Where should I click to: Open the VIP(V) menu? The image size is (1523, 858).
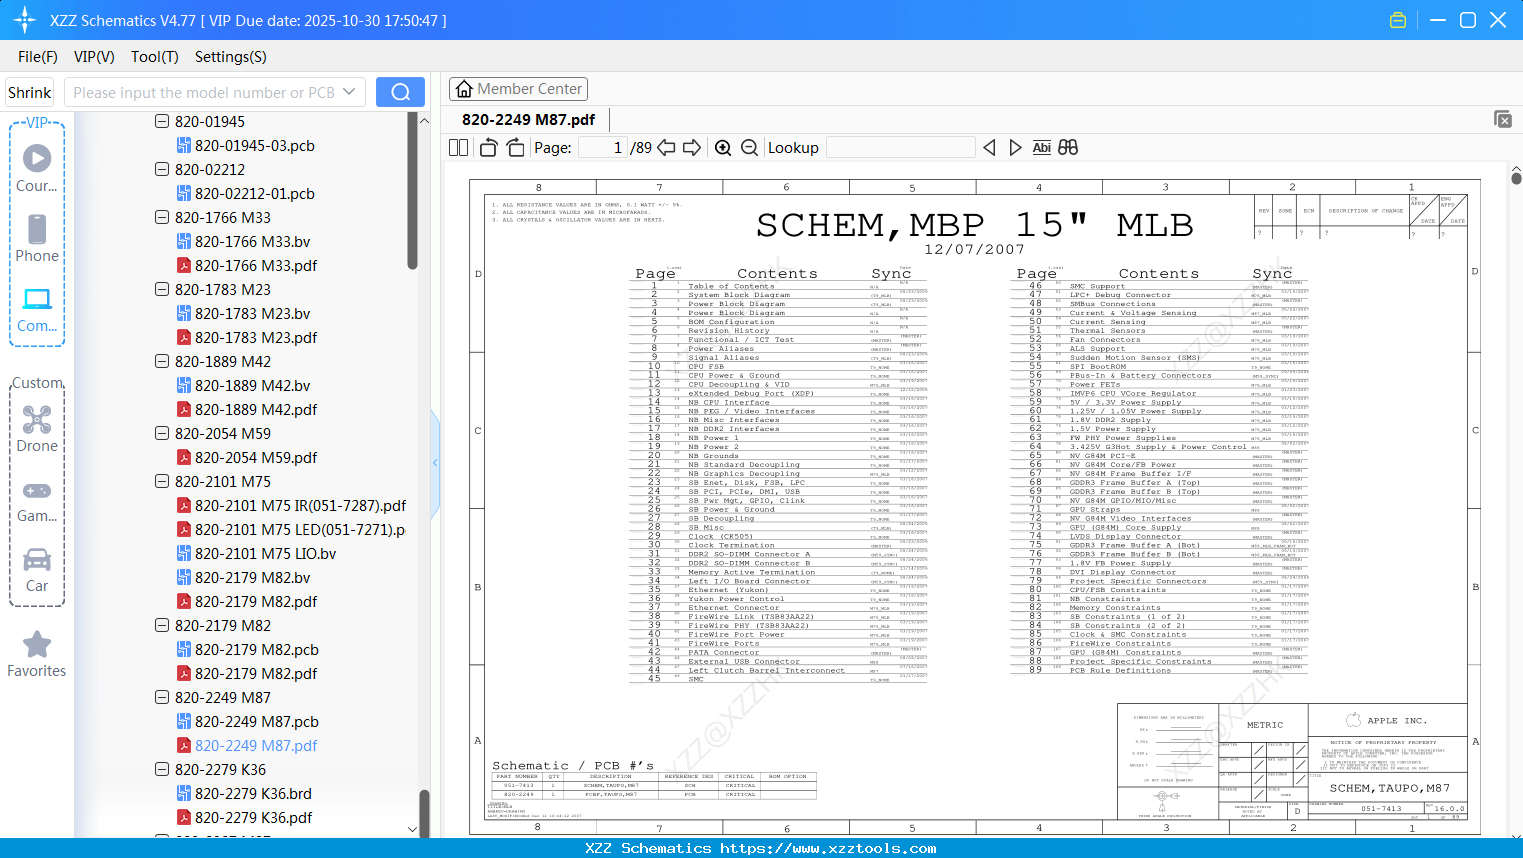(94, 57)
